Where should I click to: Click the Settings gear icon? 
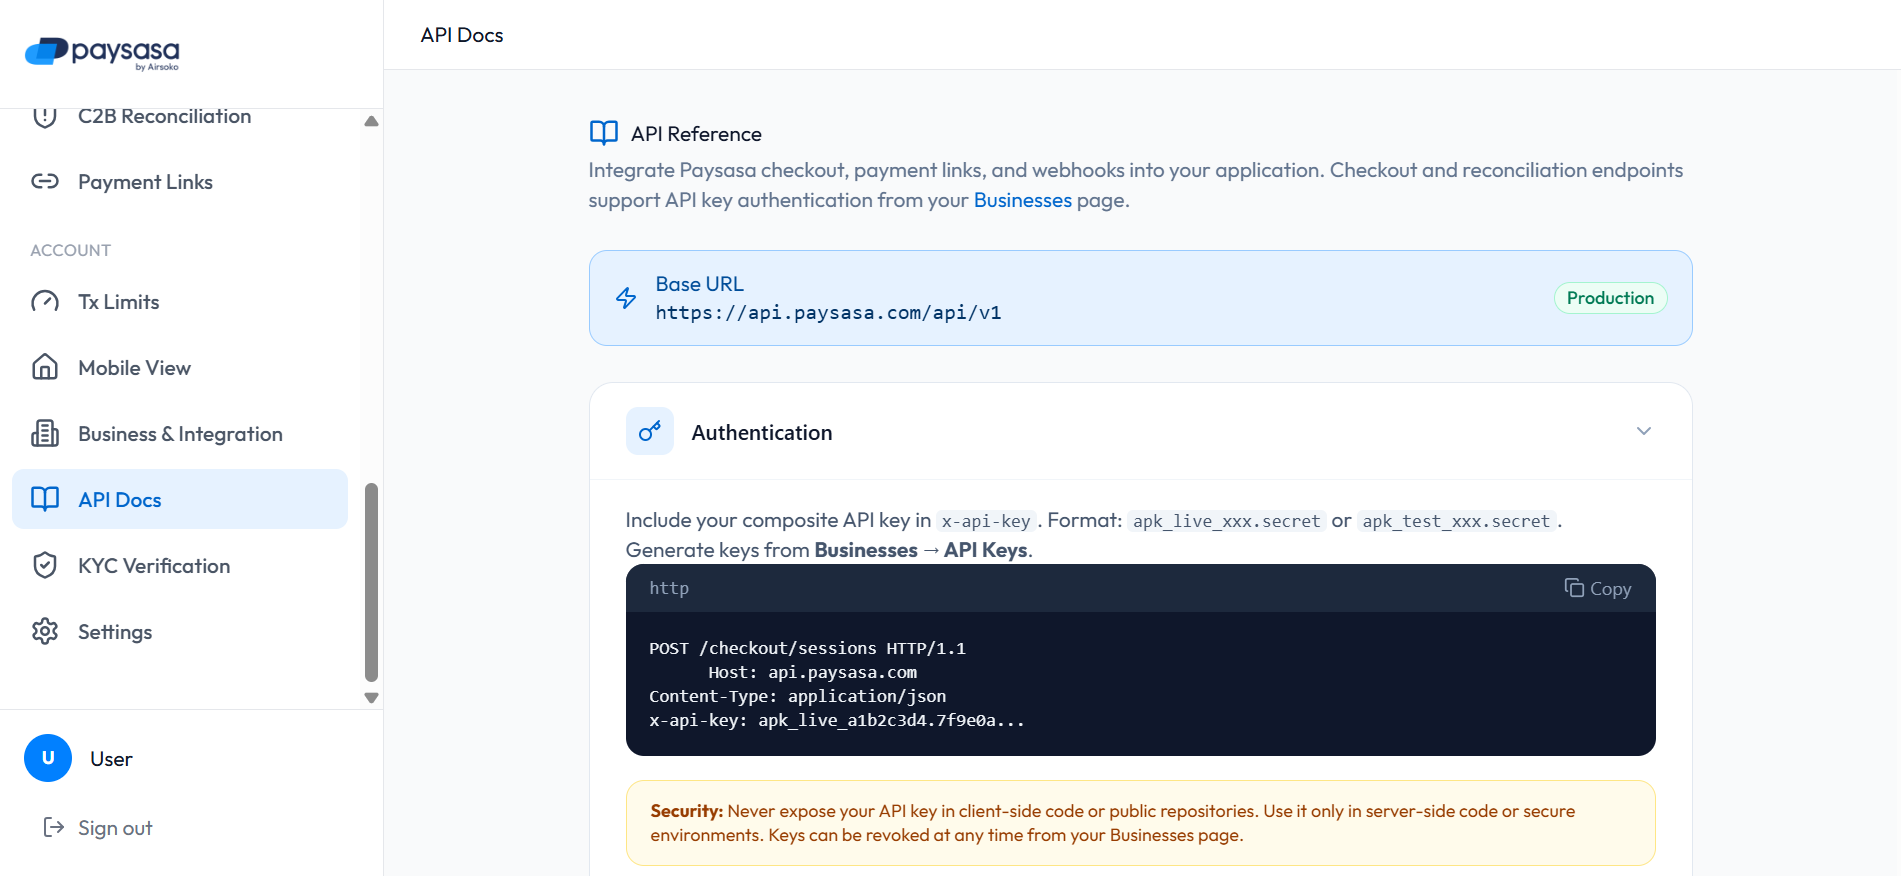45,632
